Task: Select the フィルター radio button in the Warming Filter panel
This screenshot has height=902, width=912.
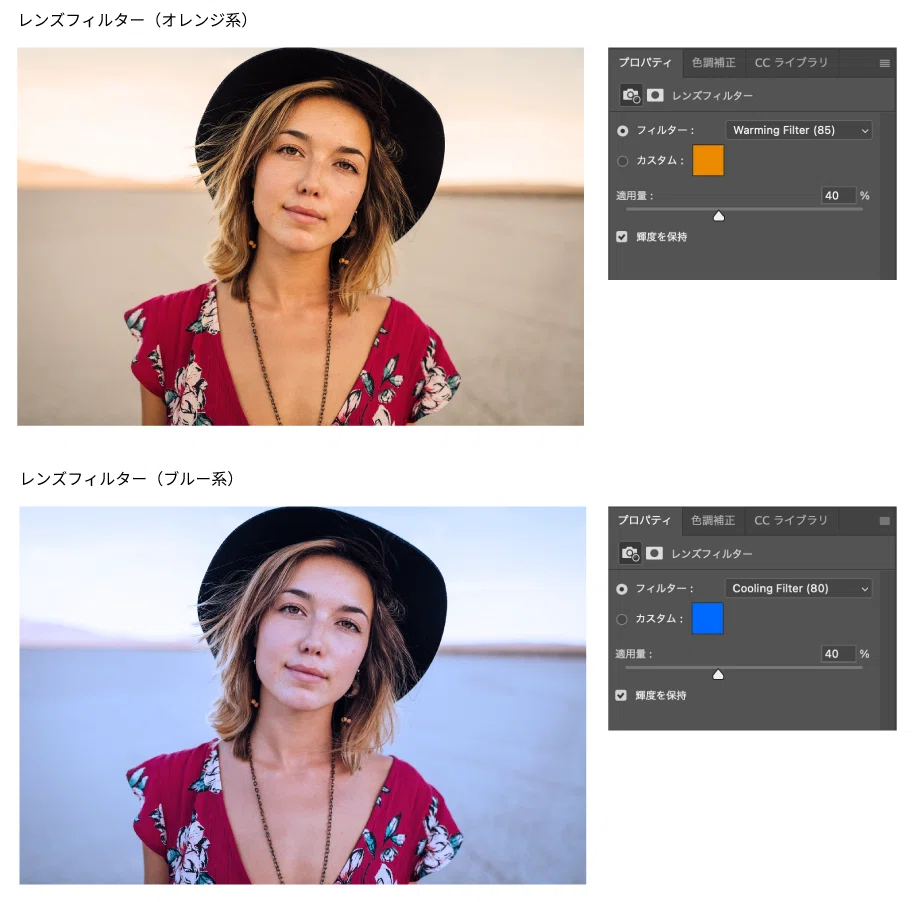Action: pos(622,131)
